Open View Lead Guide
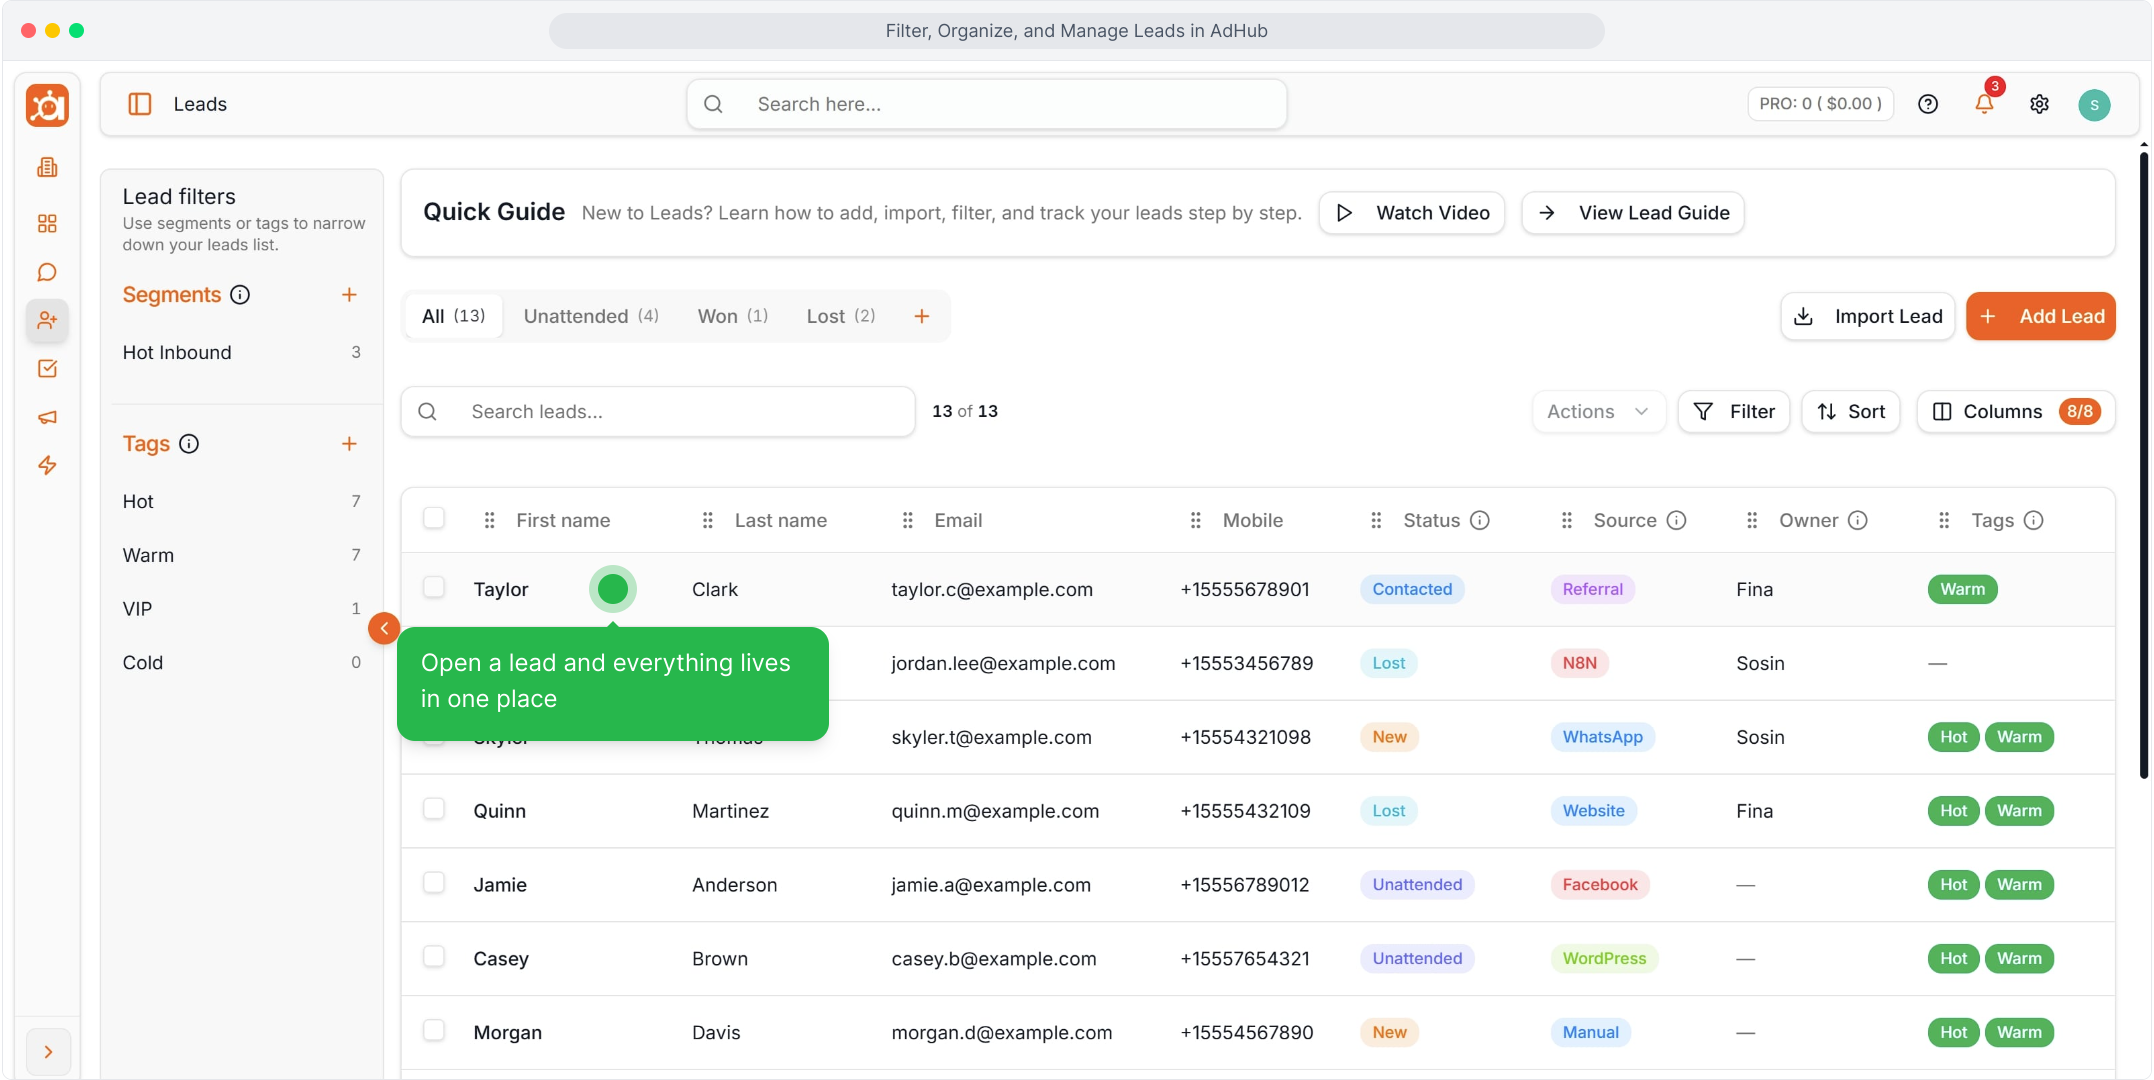Viewport: 2154px width, 1080px height. coord(1633,213)
